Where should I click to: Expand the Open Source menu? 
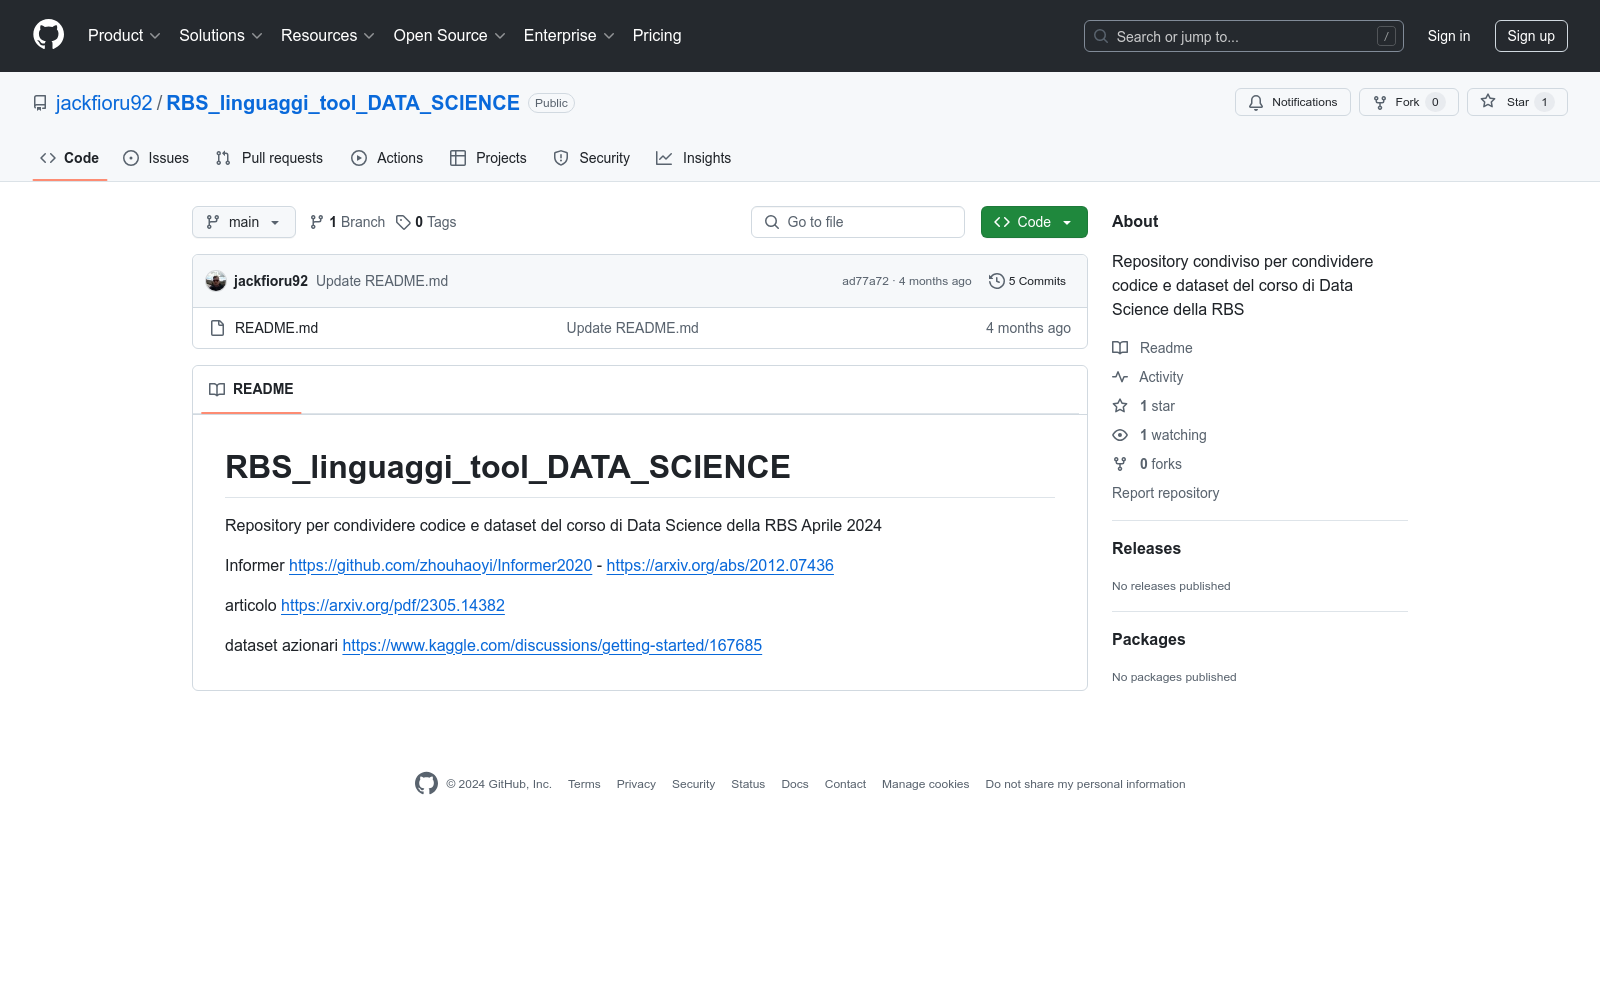450,36
